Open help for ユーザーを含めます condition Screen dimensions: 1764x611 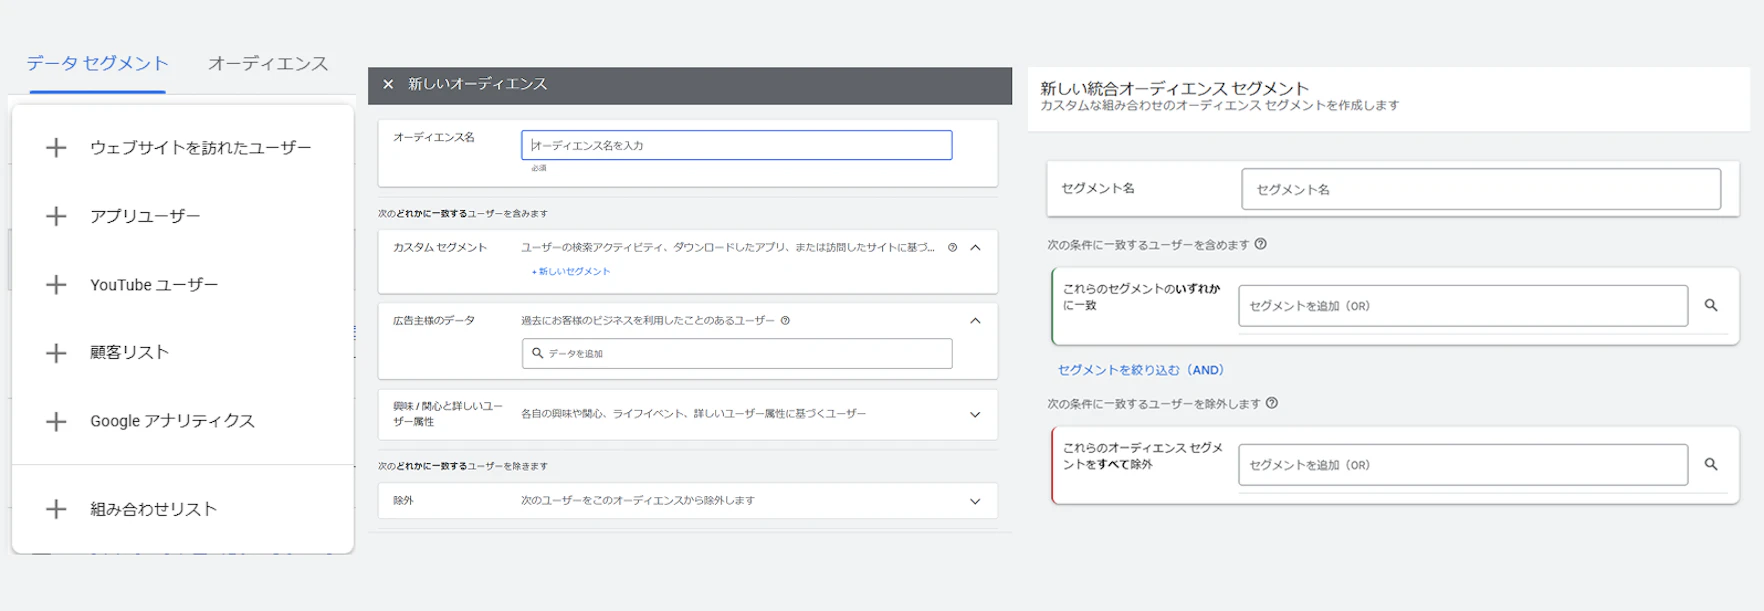[1260, 244]
